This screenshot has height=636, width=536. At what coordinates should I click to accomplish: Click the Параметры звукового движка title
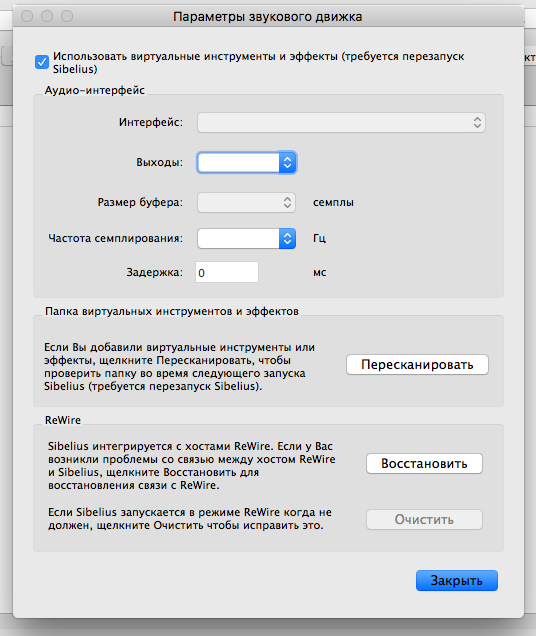[x=268, y=17]
